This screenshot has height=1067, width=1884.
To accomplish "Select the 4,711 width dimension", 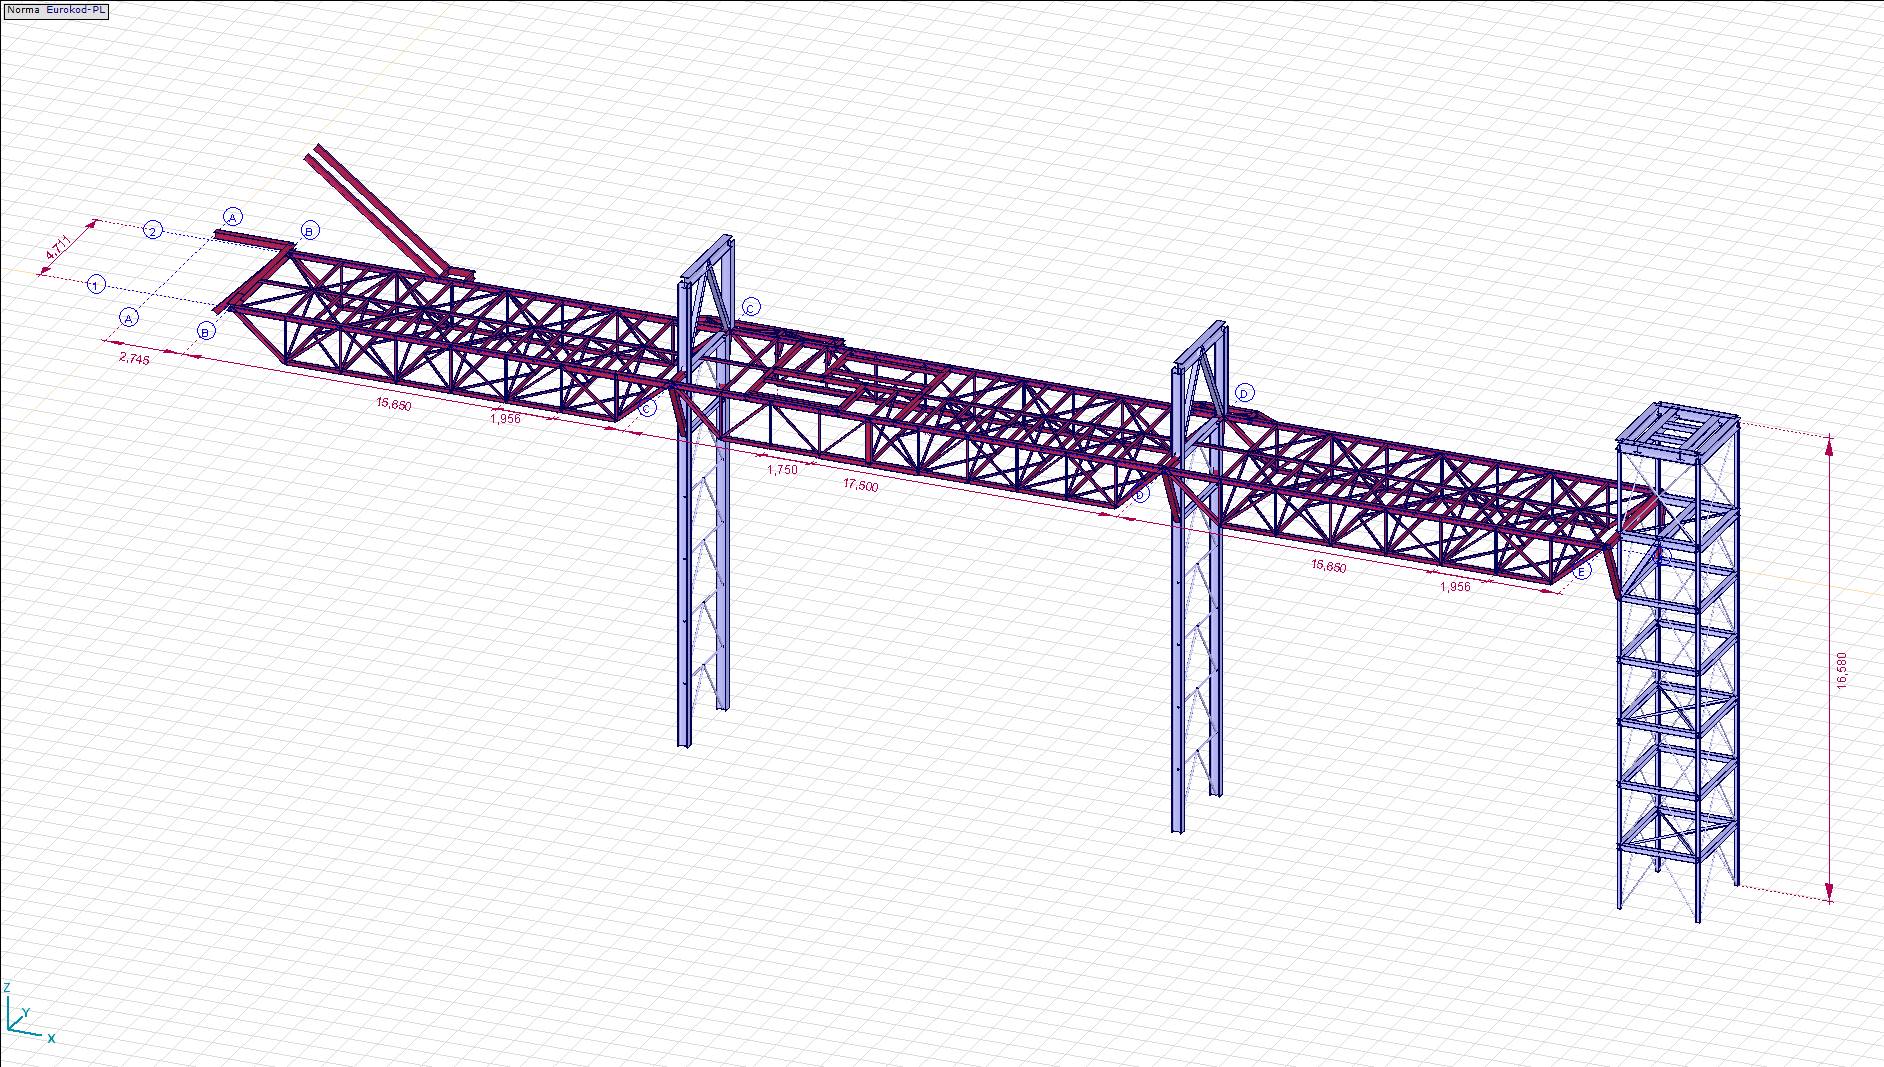I will (58, 248).
